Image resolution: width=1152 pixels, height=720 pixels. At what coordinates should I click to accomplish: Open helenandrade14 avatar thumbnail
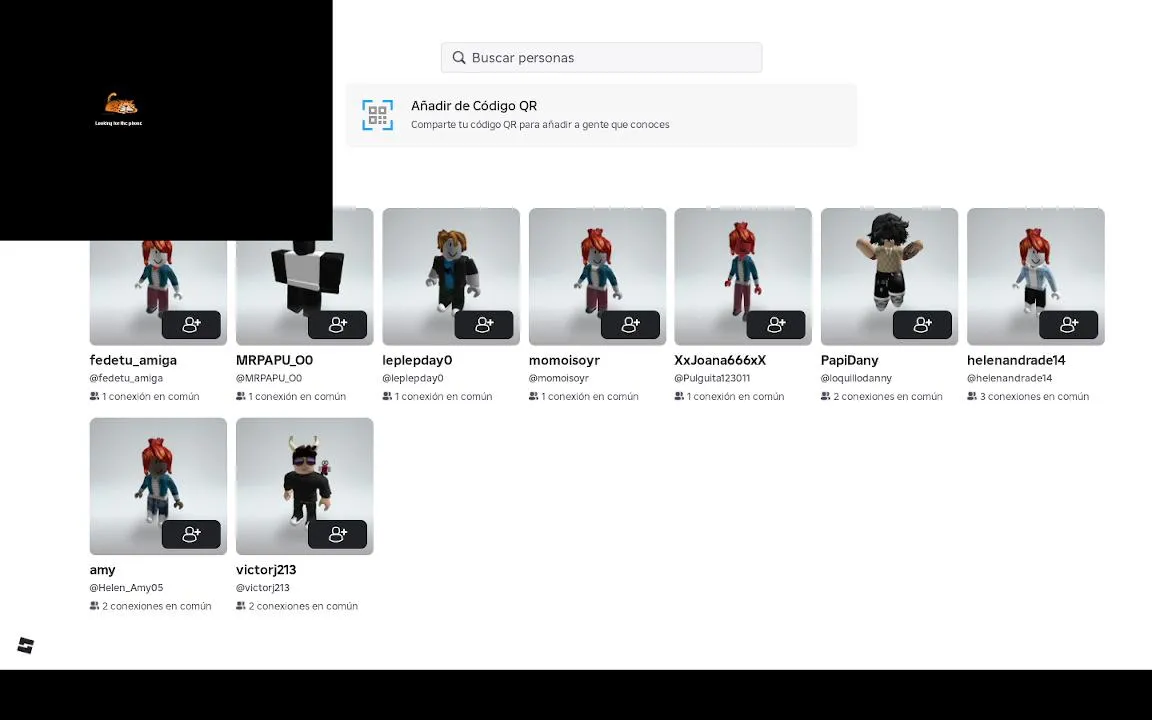1035,276
